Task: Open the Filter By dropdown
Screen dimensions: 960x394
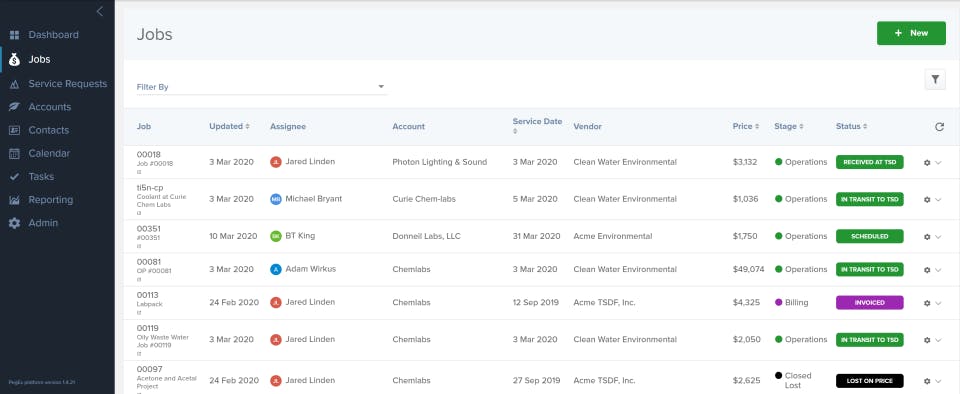Action: pos(262,87)
